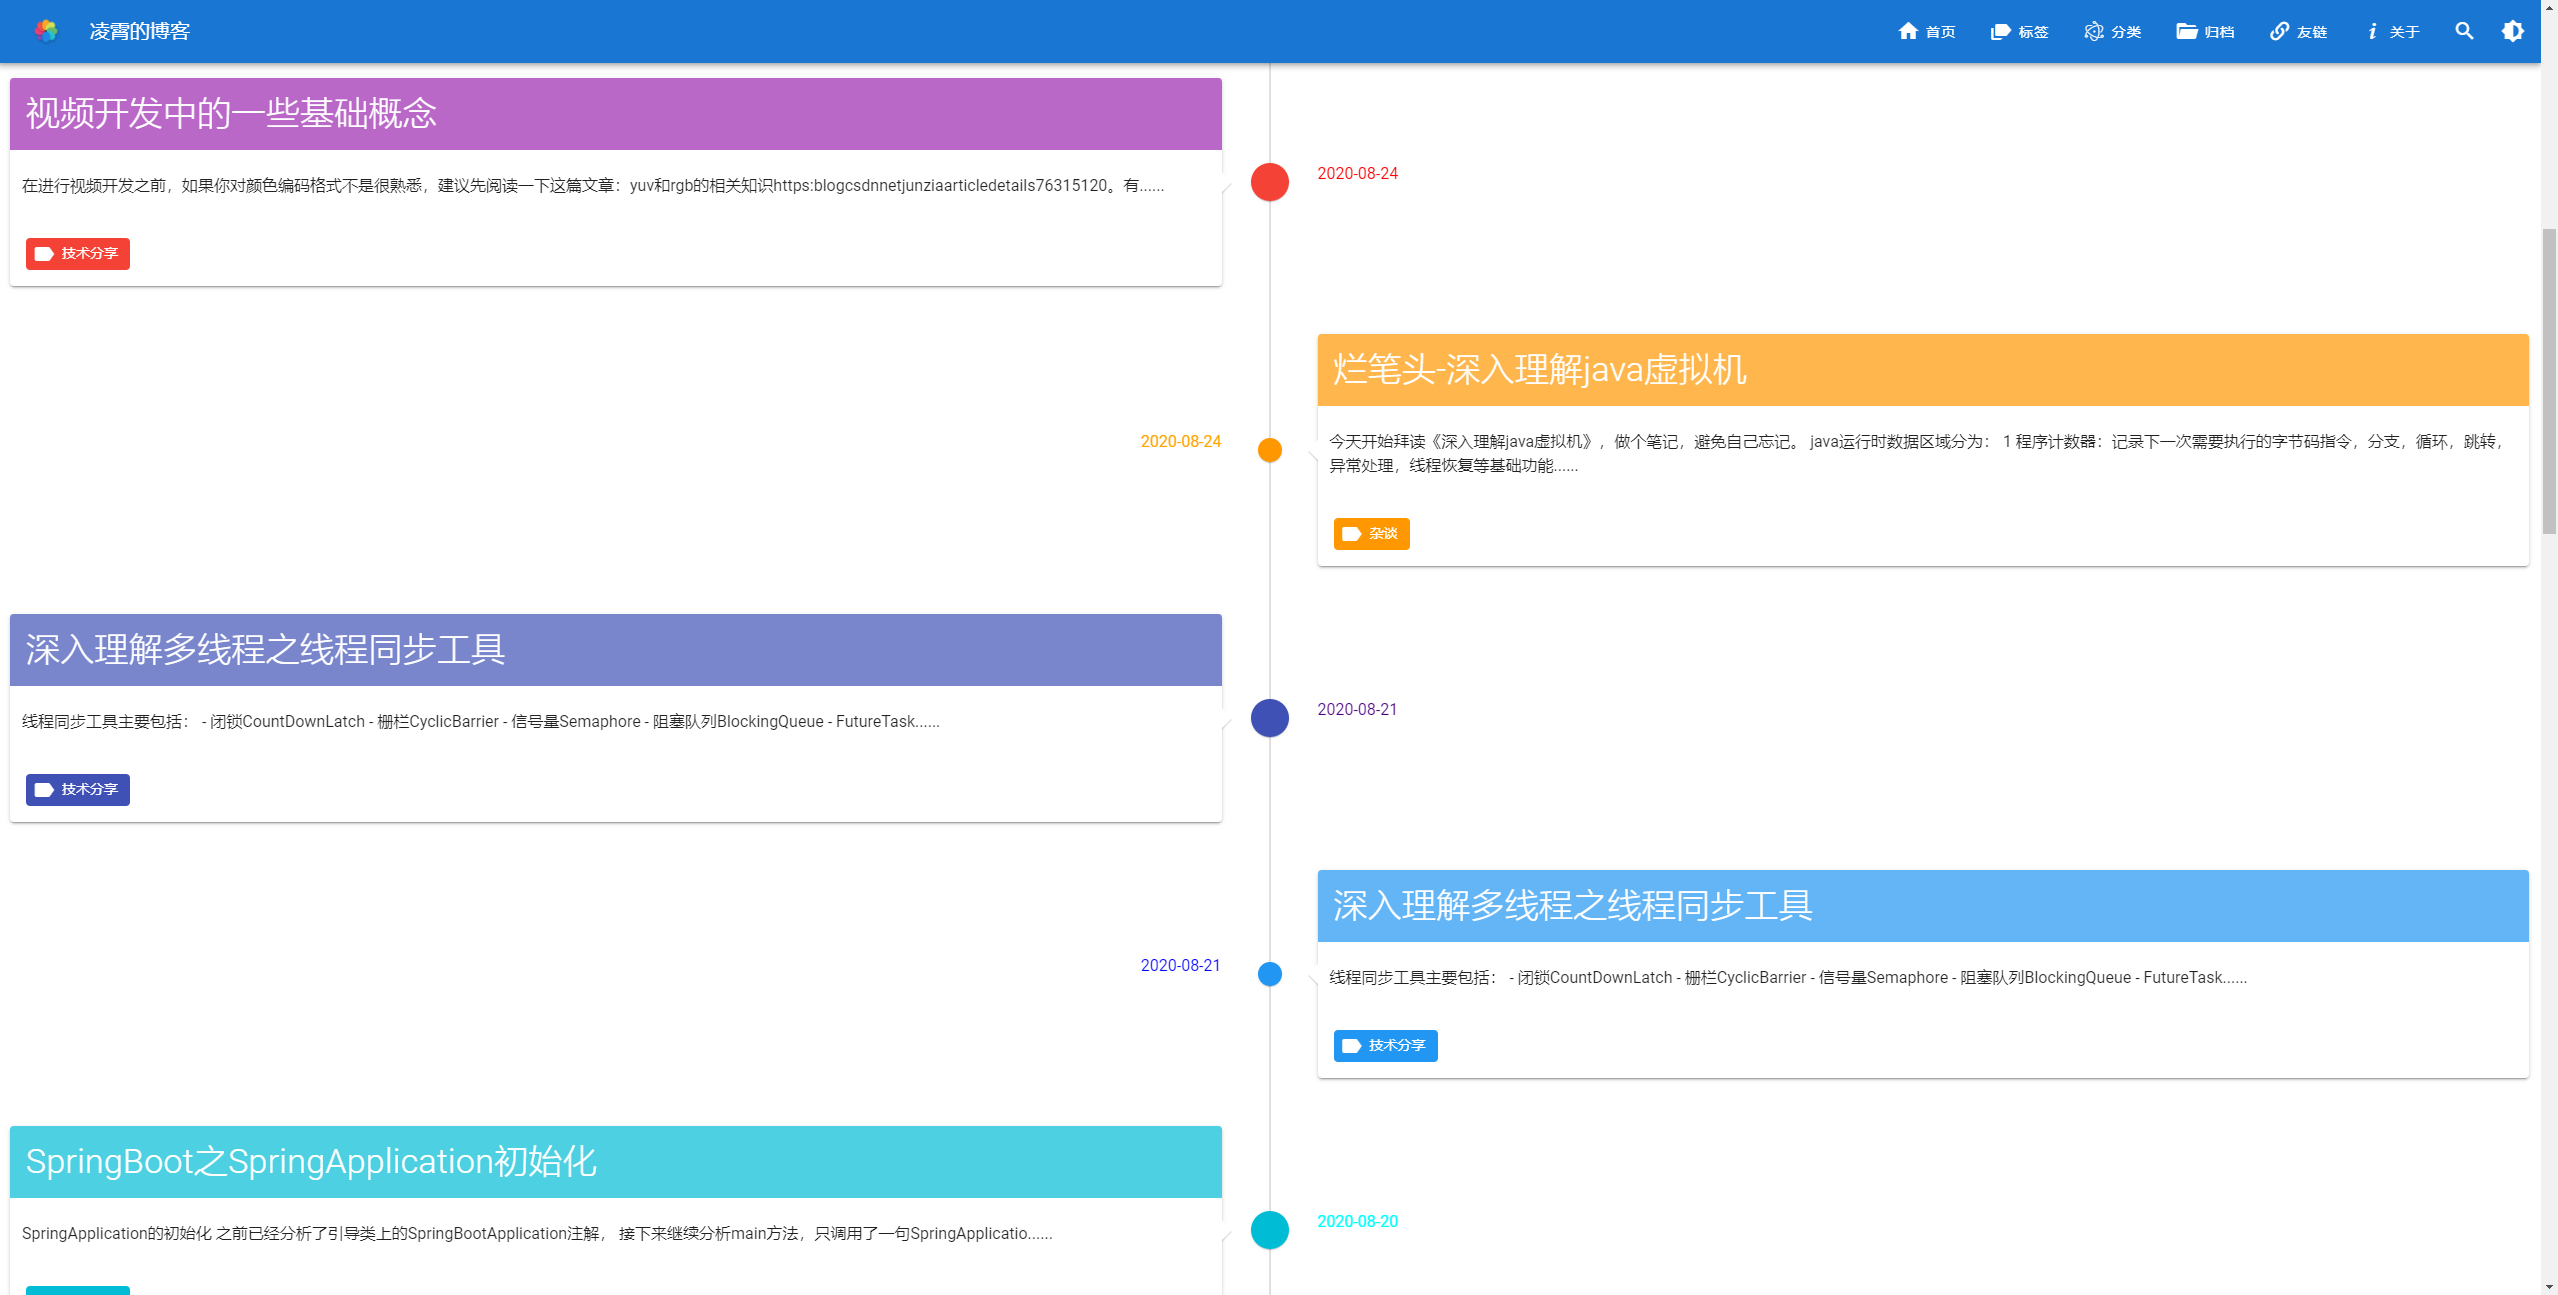The height and width of the screenshot is (1295, 2558).
Task: Click the indigo timeline dot for 2020-08-21
Action: (1269, 718)
